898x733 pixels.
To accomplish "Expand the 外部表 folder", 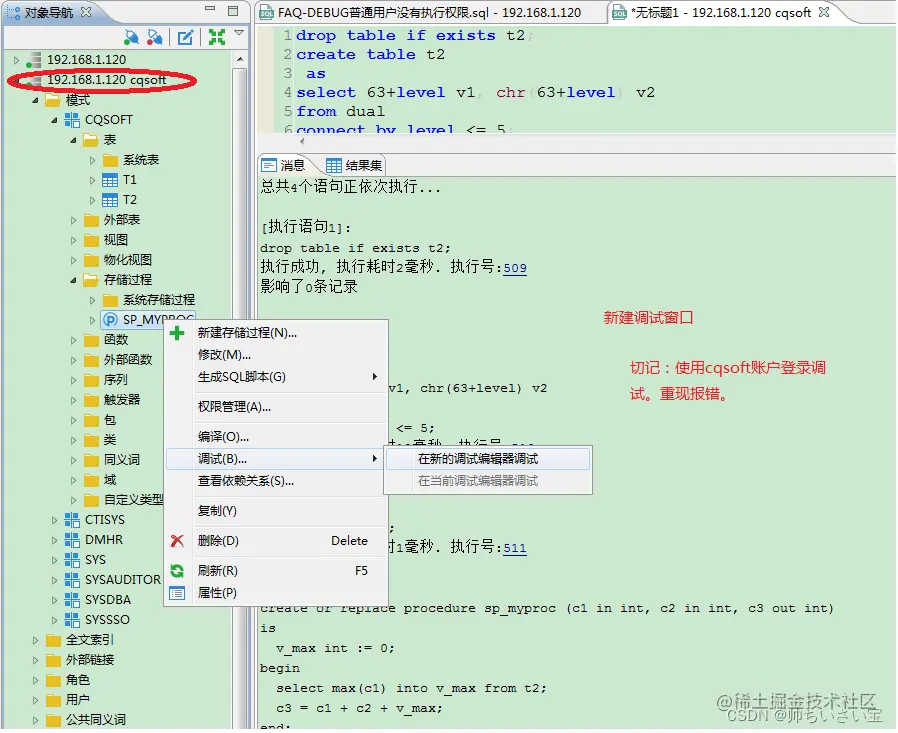I will [73, 220].
